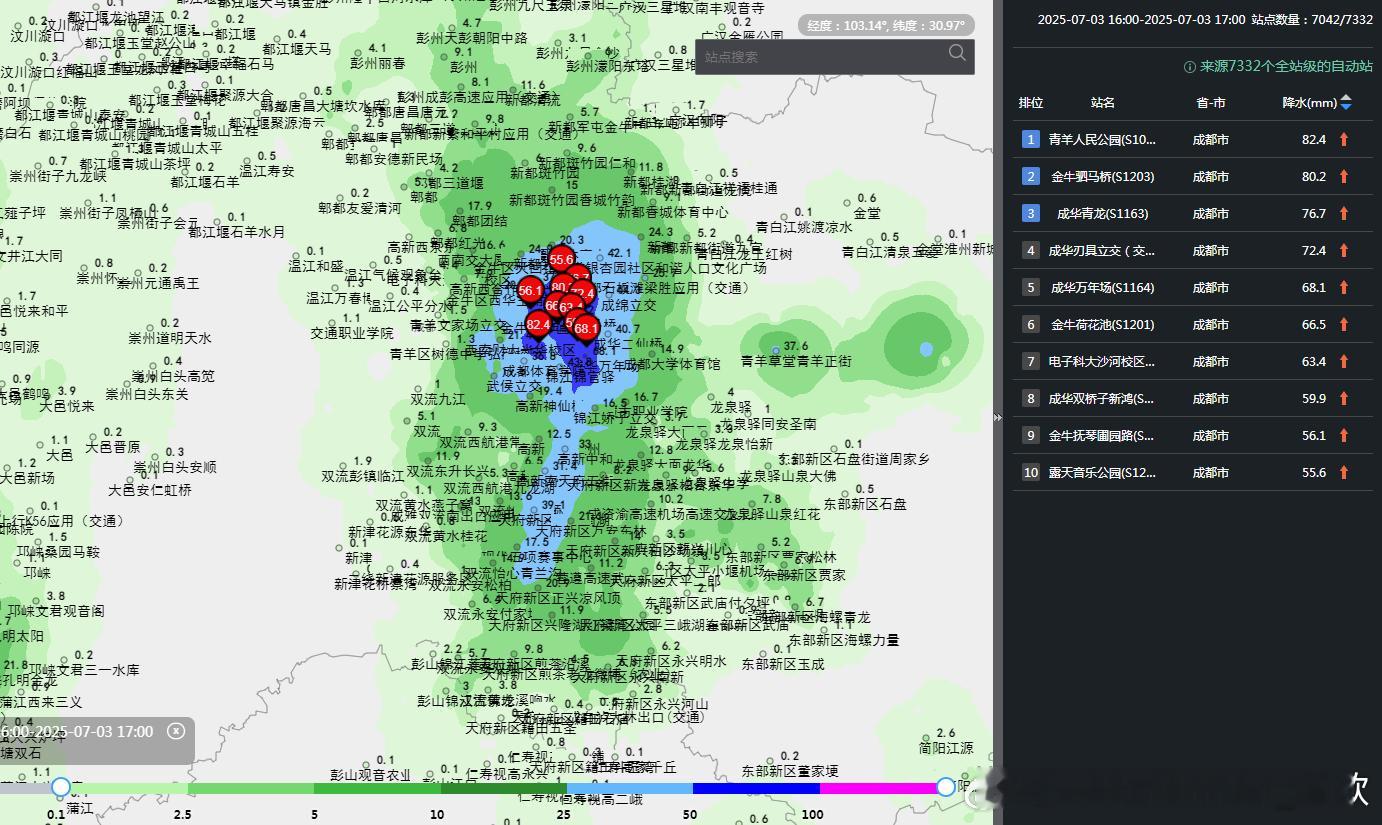The height and width of the screenshot is (825, 1382).
Task: Open station 成华万年场(S1164) row
Action: [1192, 288]
